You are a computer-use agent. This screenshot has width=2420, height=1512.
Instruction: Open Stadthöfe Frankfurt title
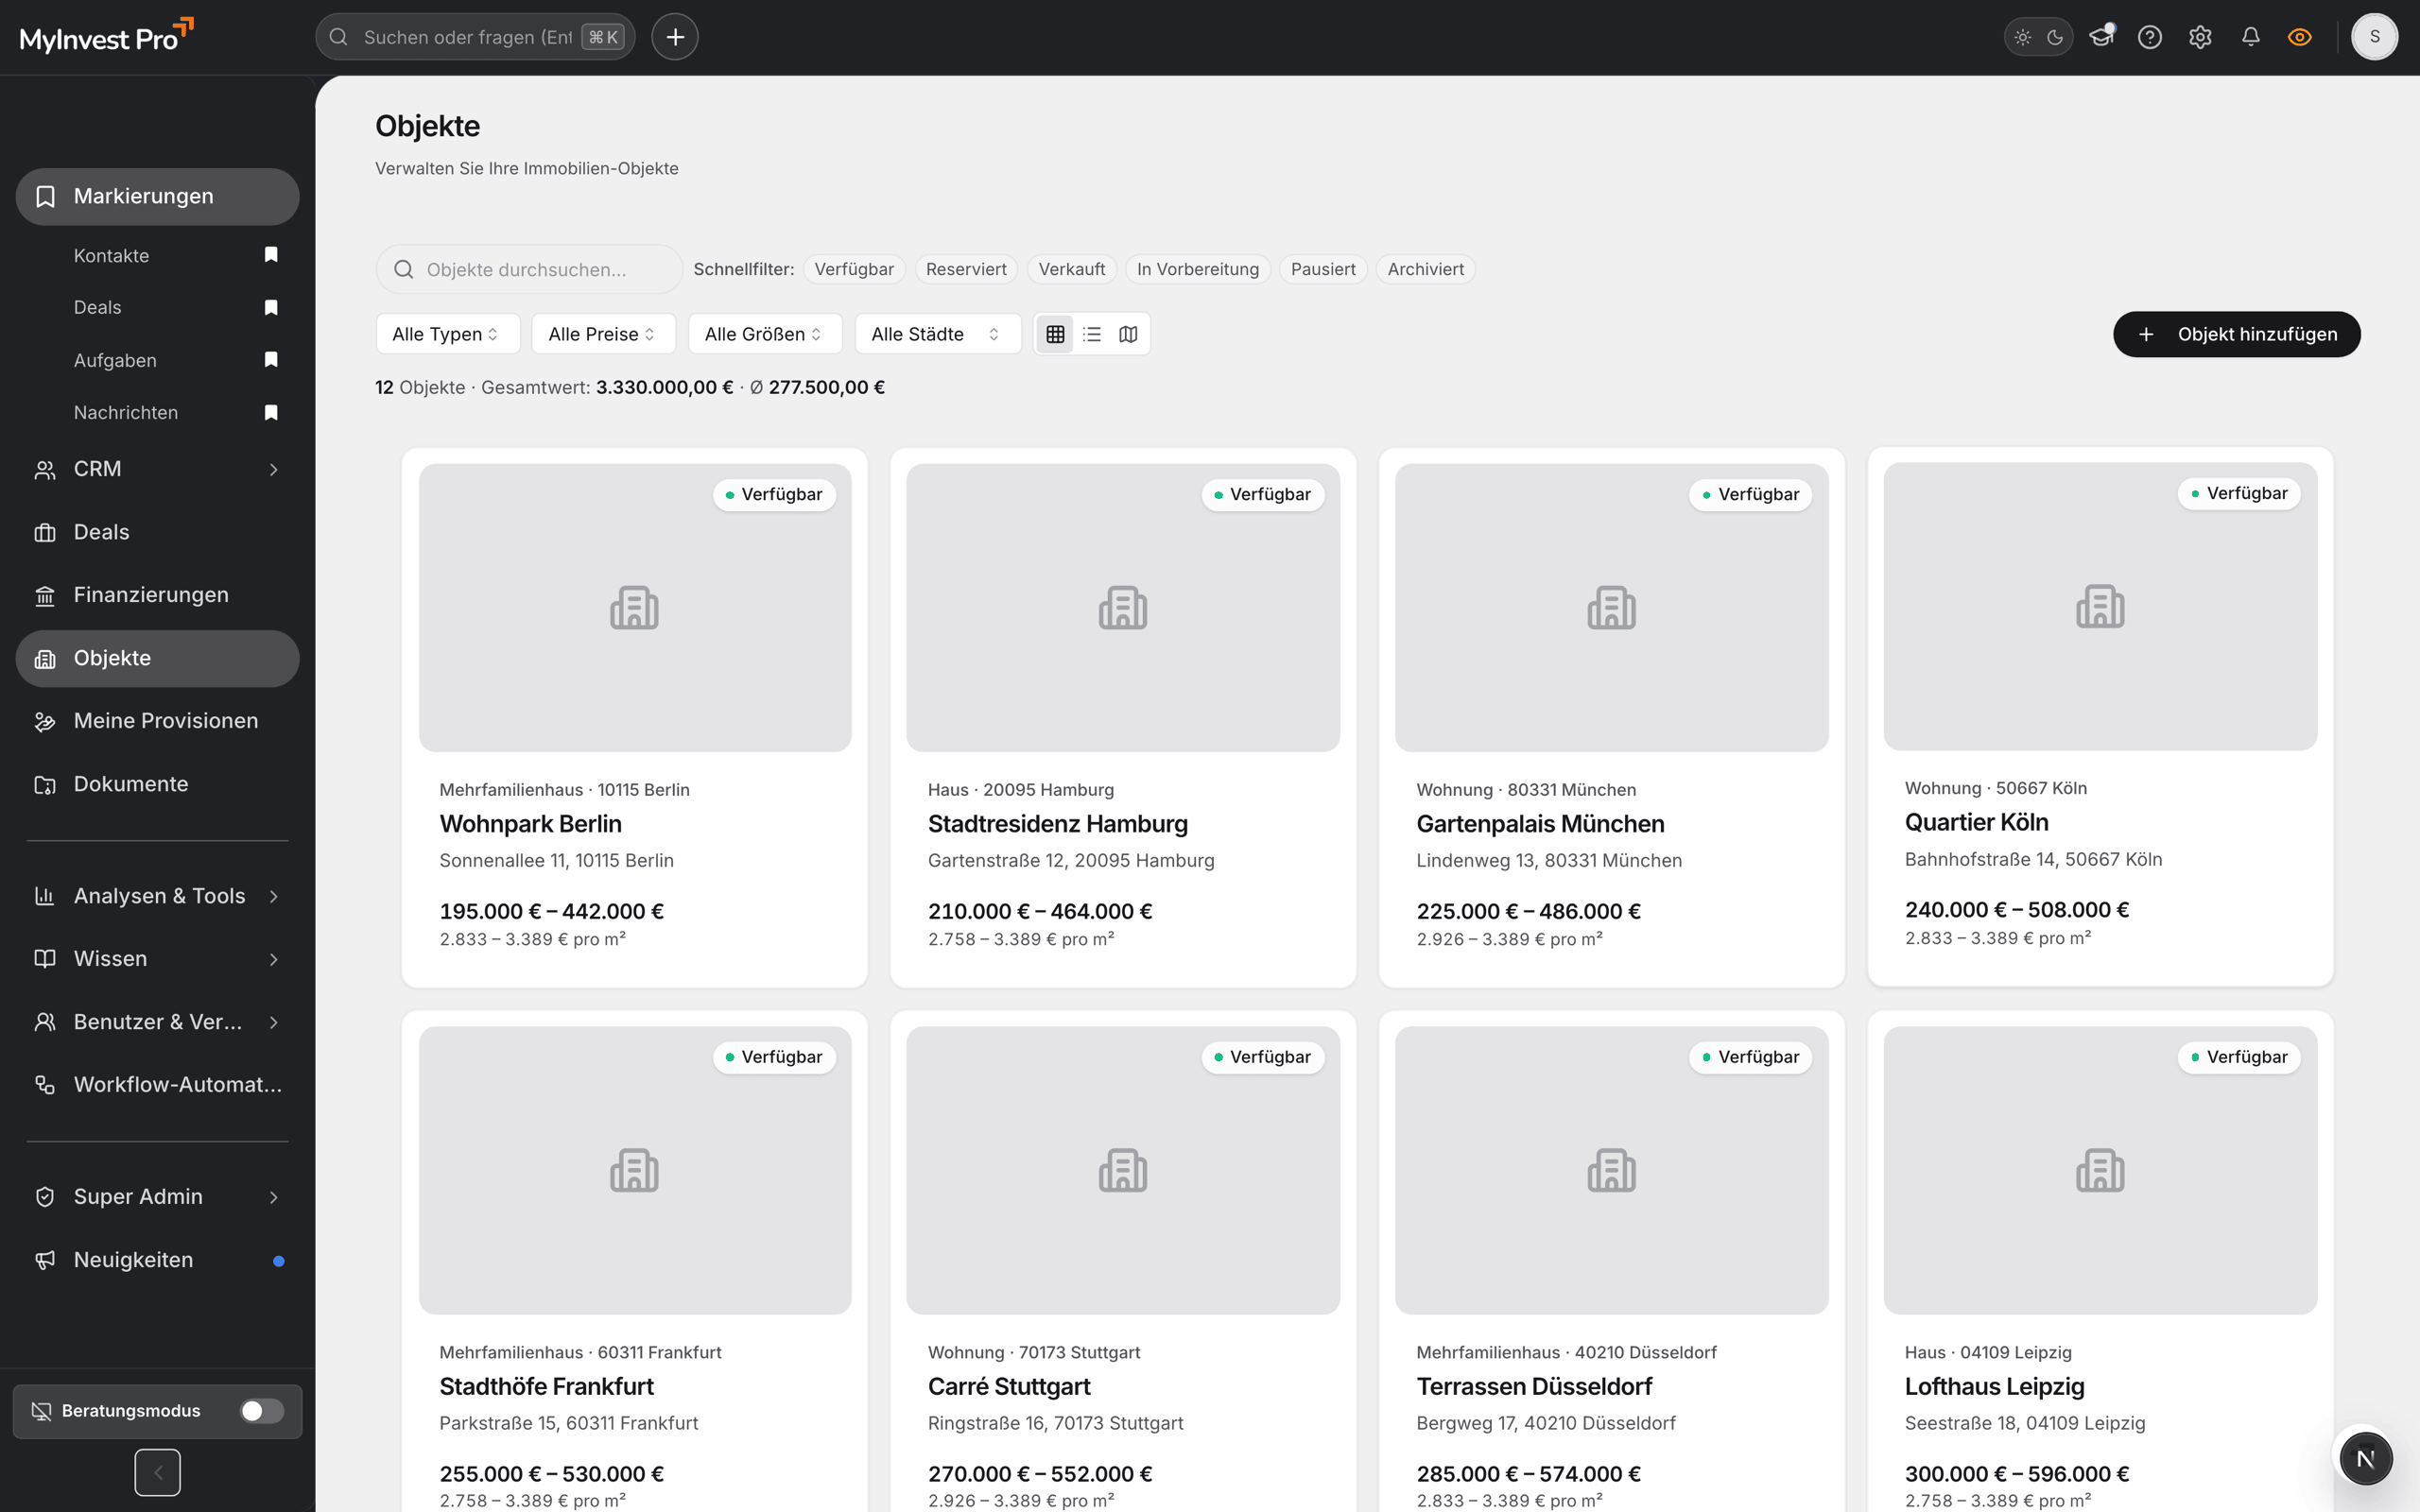[x=546, y=1386]
